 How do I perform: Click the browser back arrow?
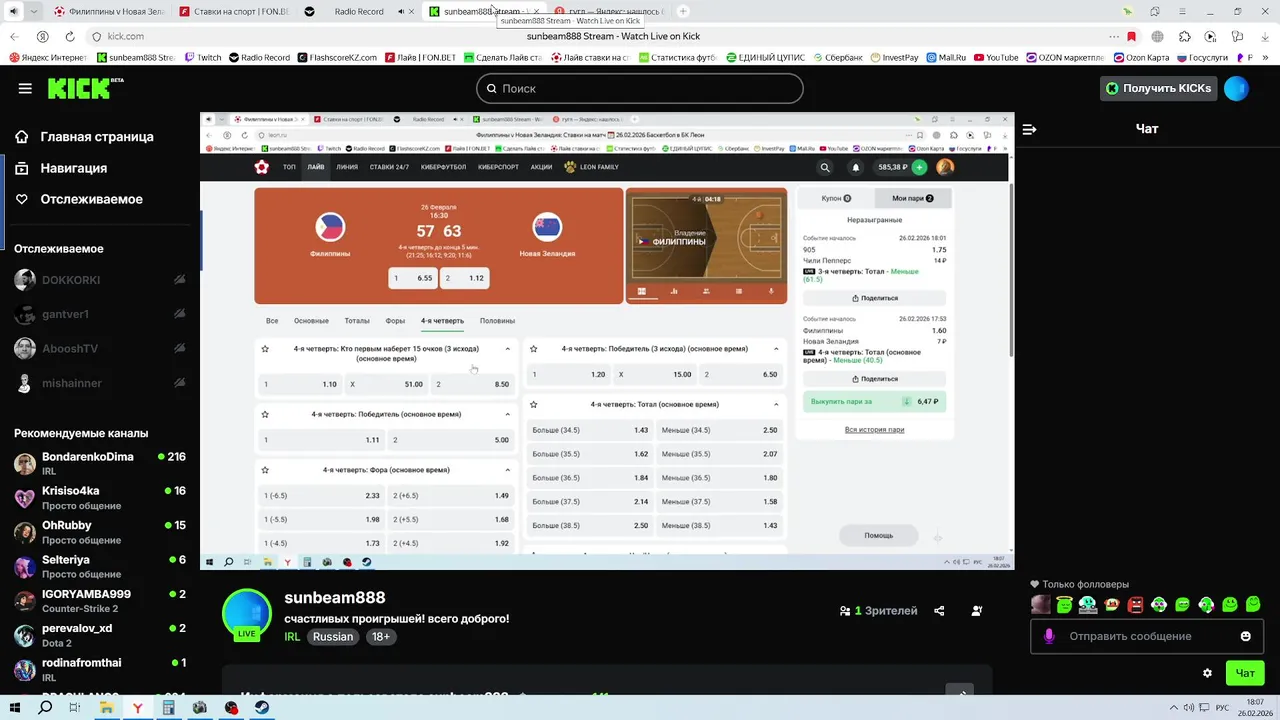pos(14,36)
